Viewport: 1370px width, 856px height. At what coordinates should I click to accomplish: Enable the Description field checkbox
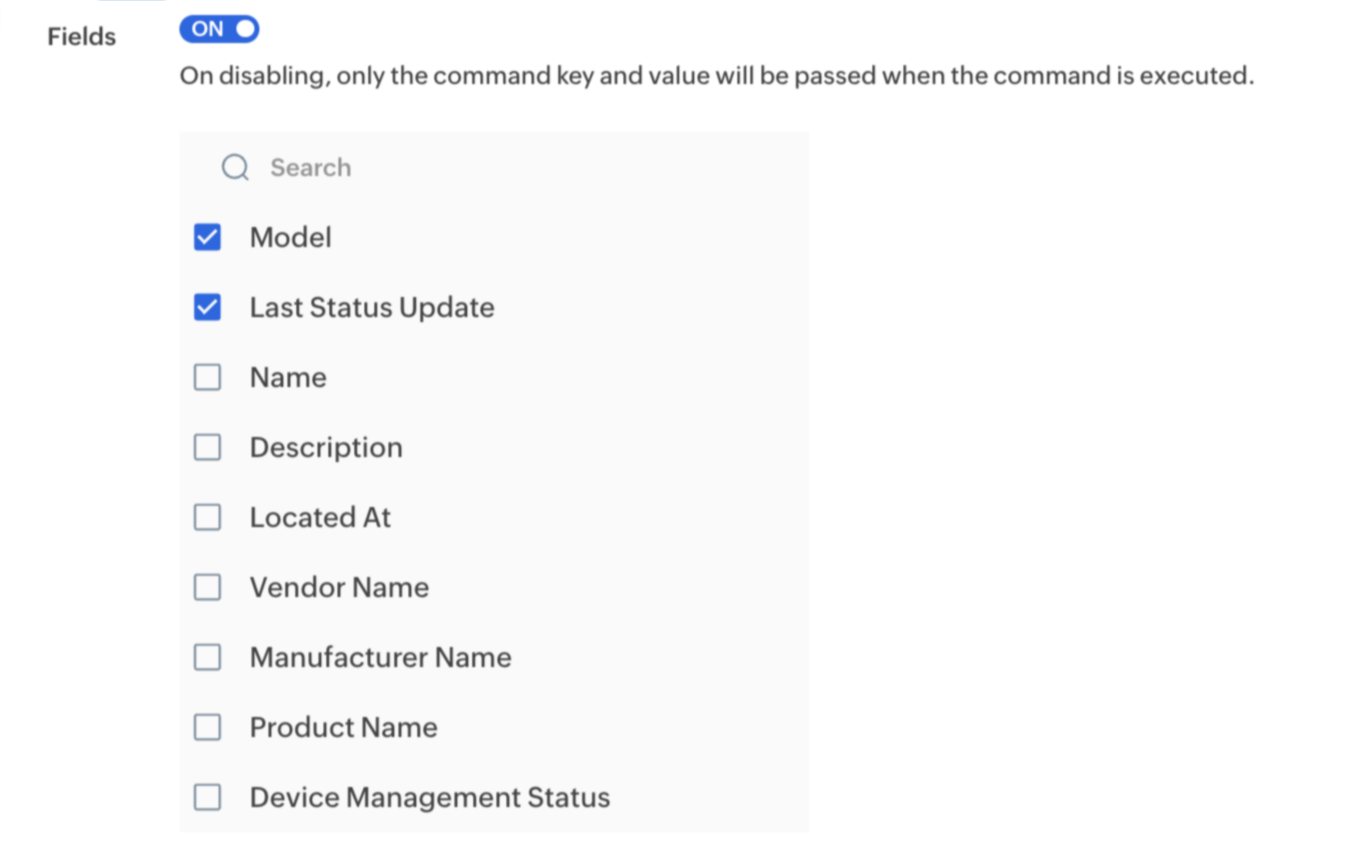(x=207, y=447)
